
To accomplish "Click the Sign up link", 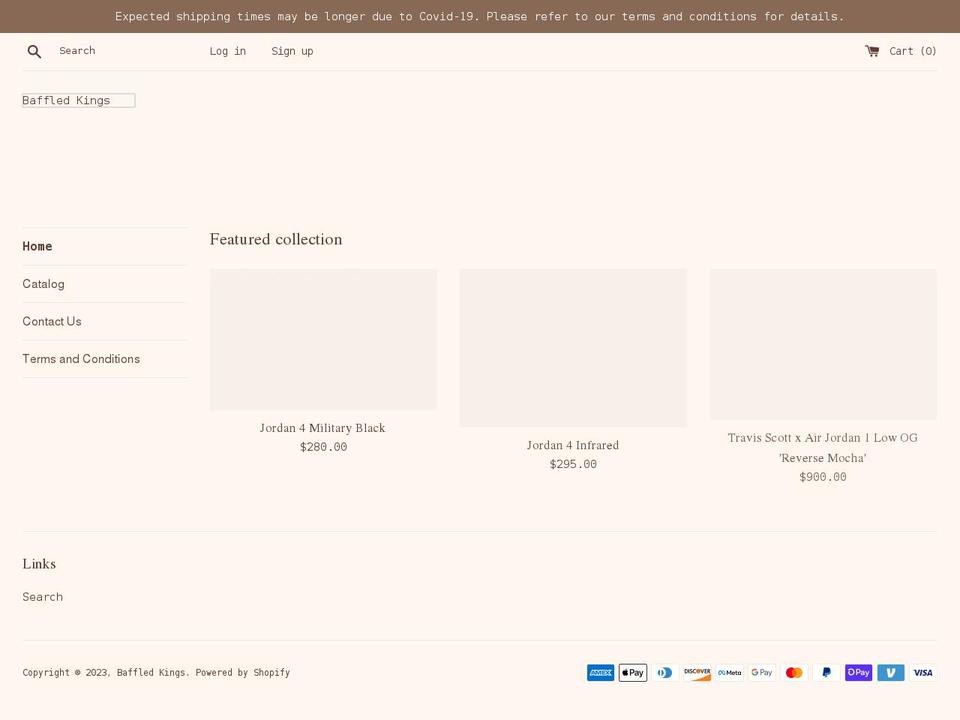I will (292, 51).
